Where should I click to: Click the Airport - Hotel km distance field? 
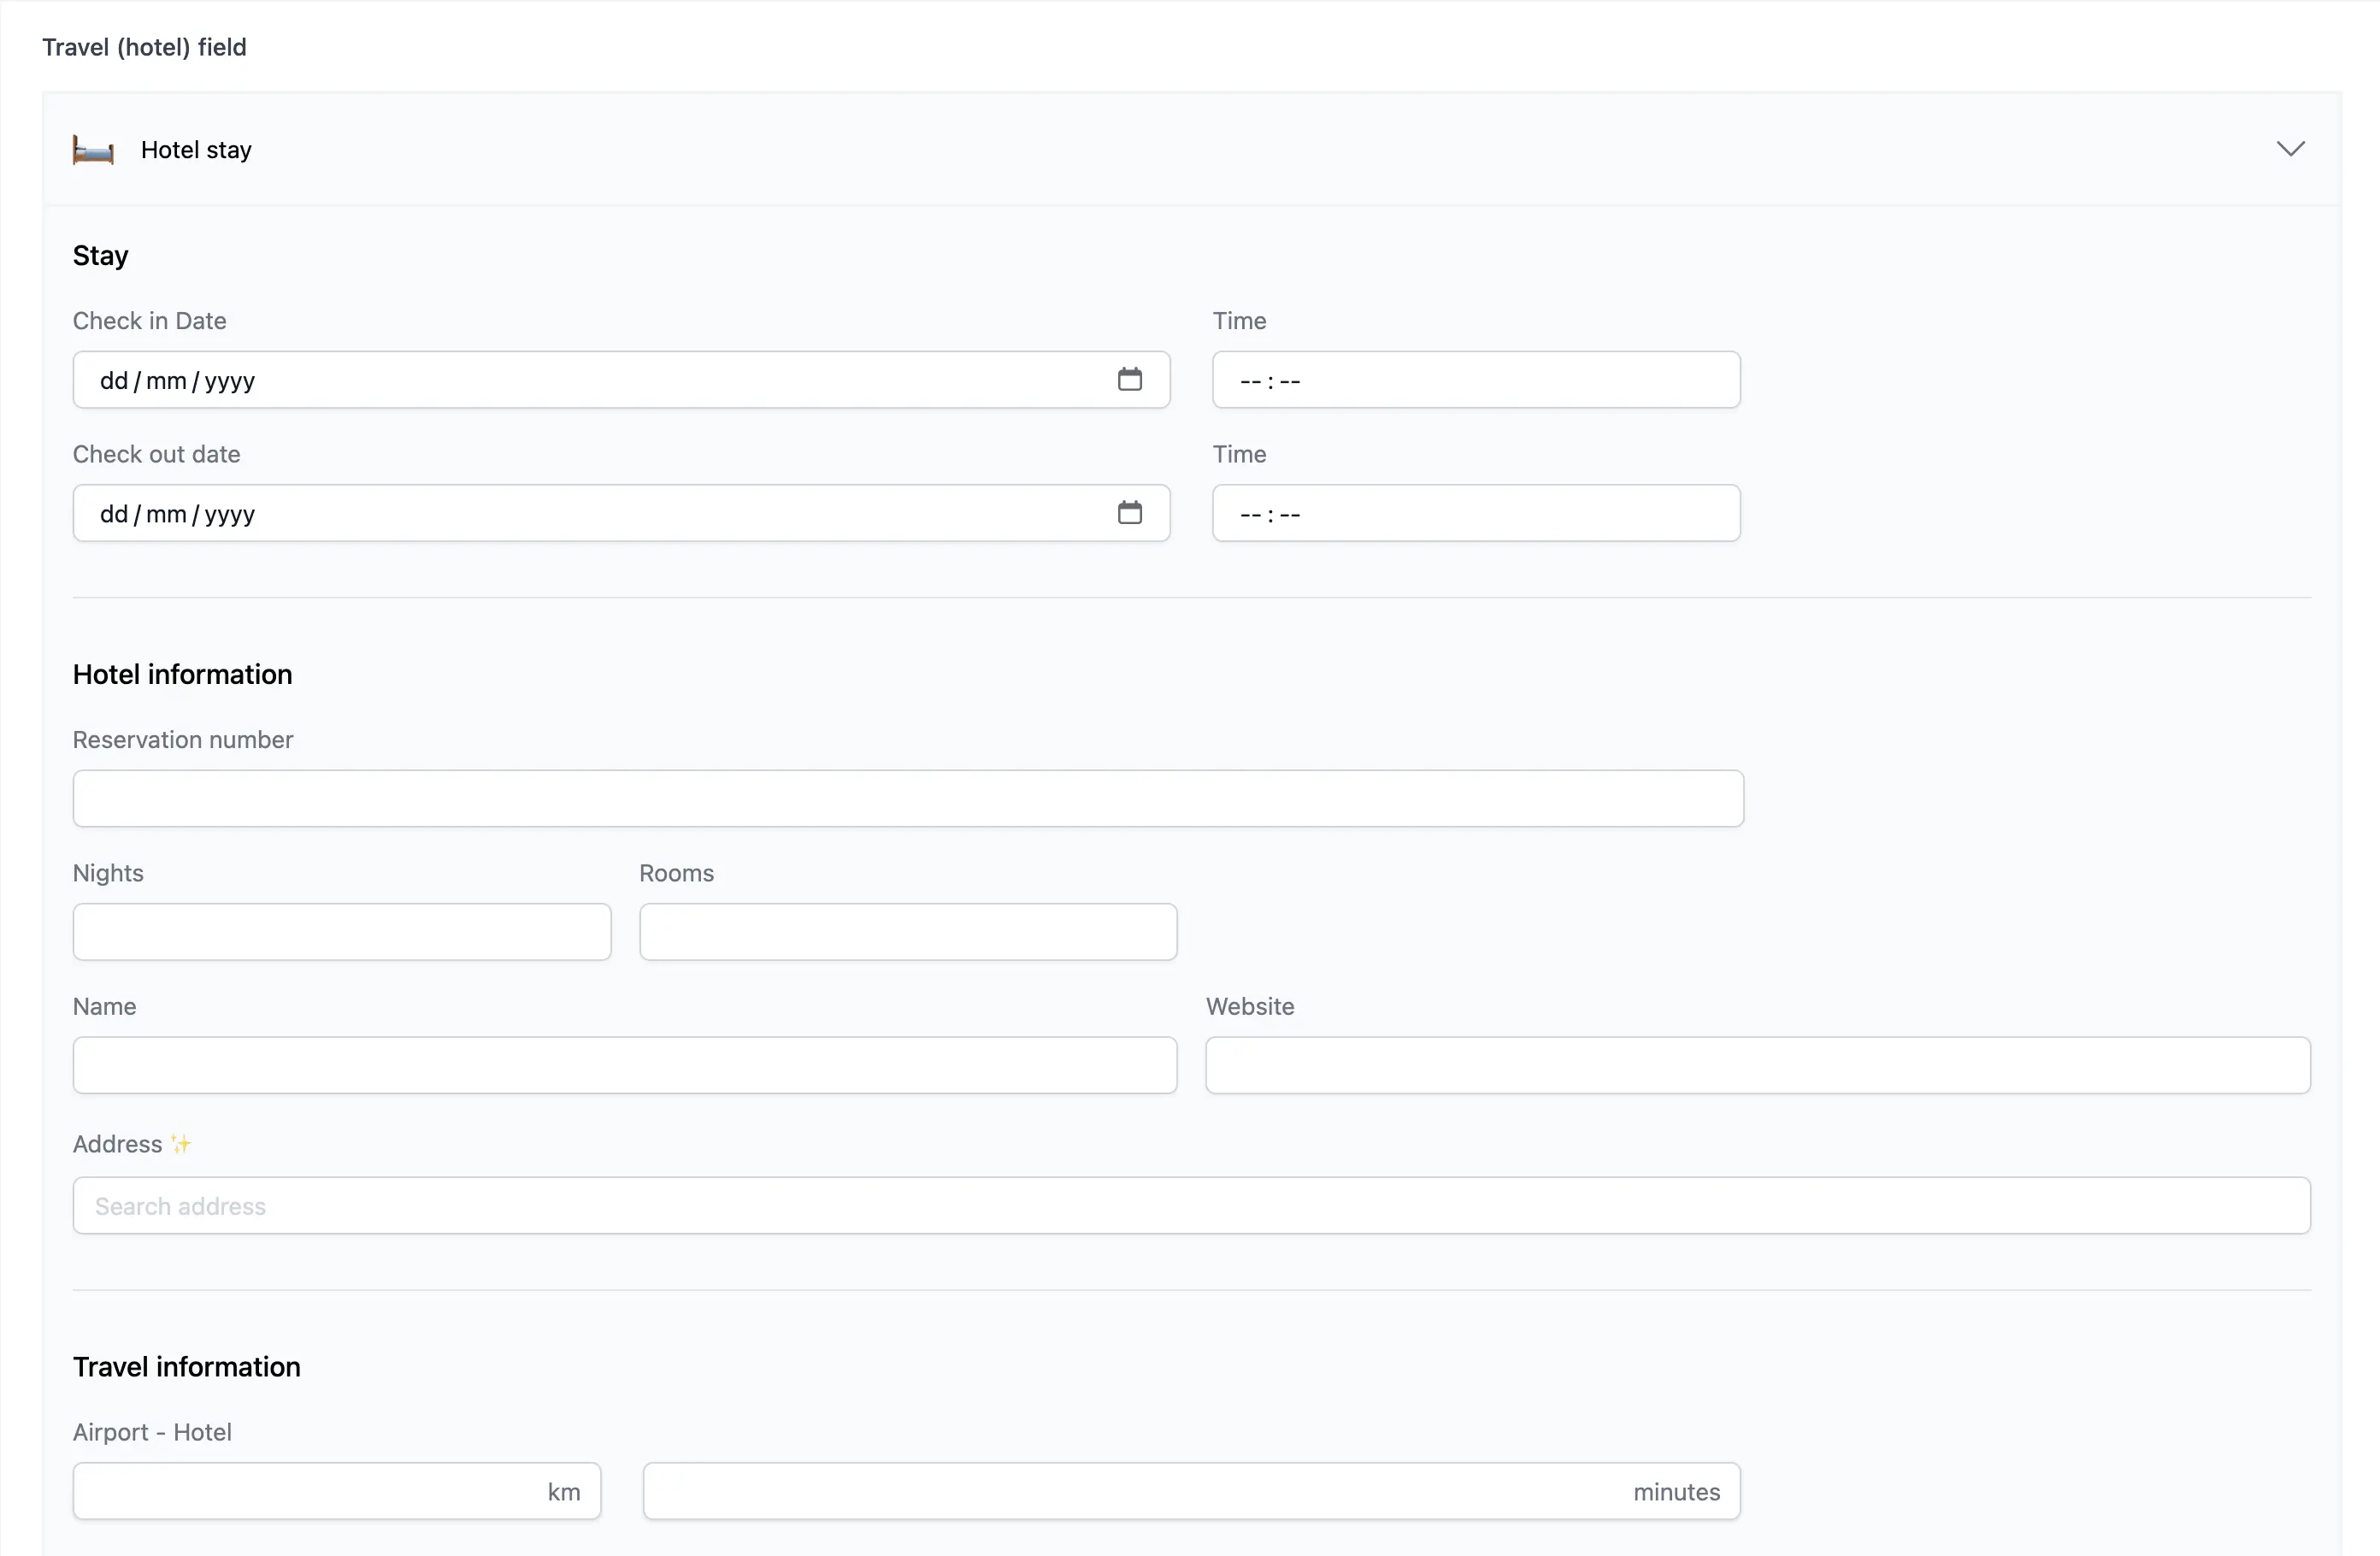310,1491
